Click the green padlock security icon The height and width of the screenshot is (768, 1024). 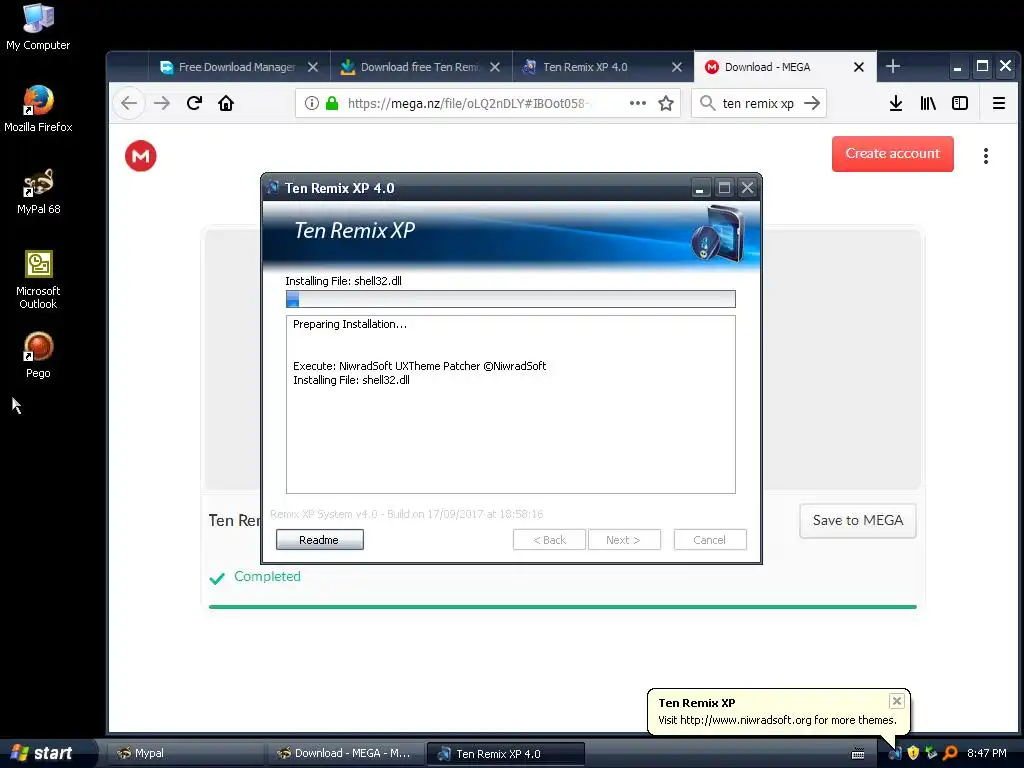332,103
